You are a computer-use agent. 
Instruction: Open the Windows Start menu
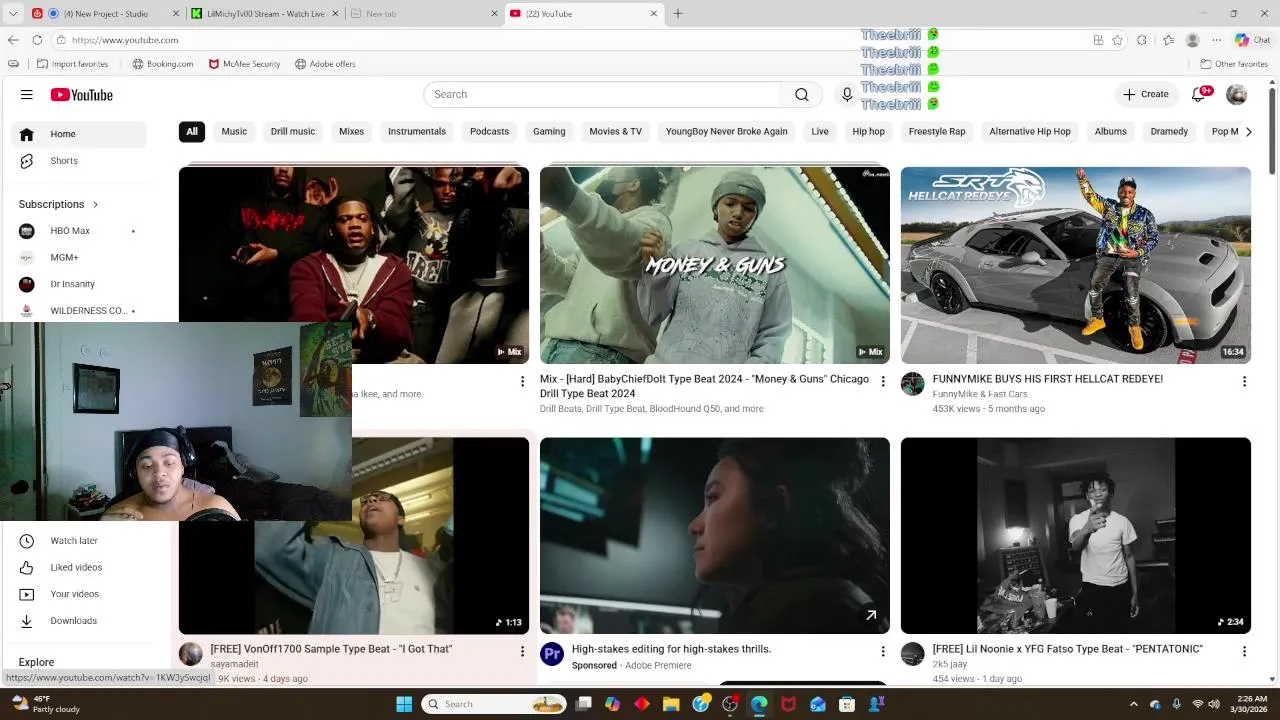[x=404, y=704]
